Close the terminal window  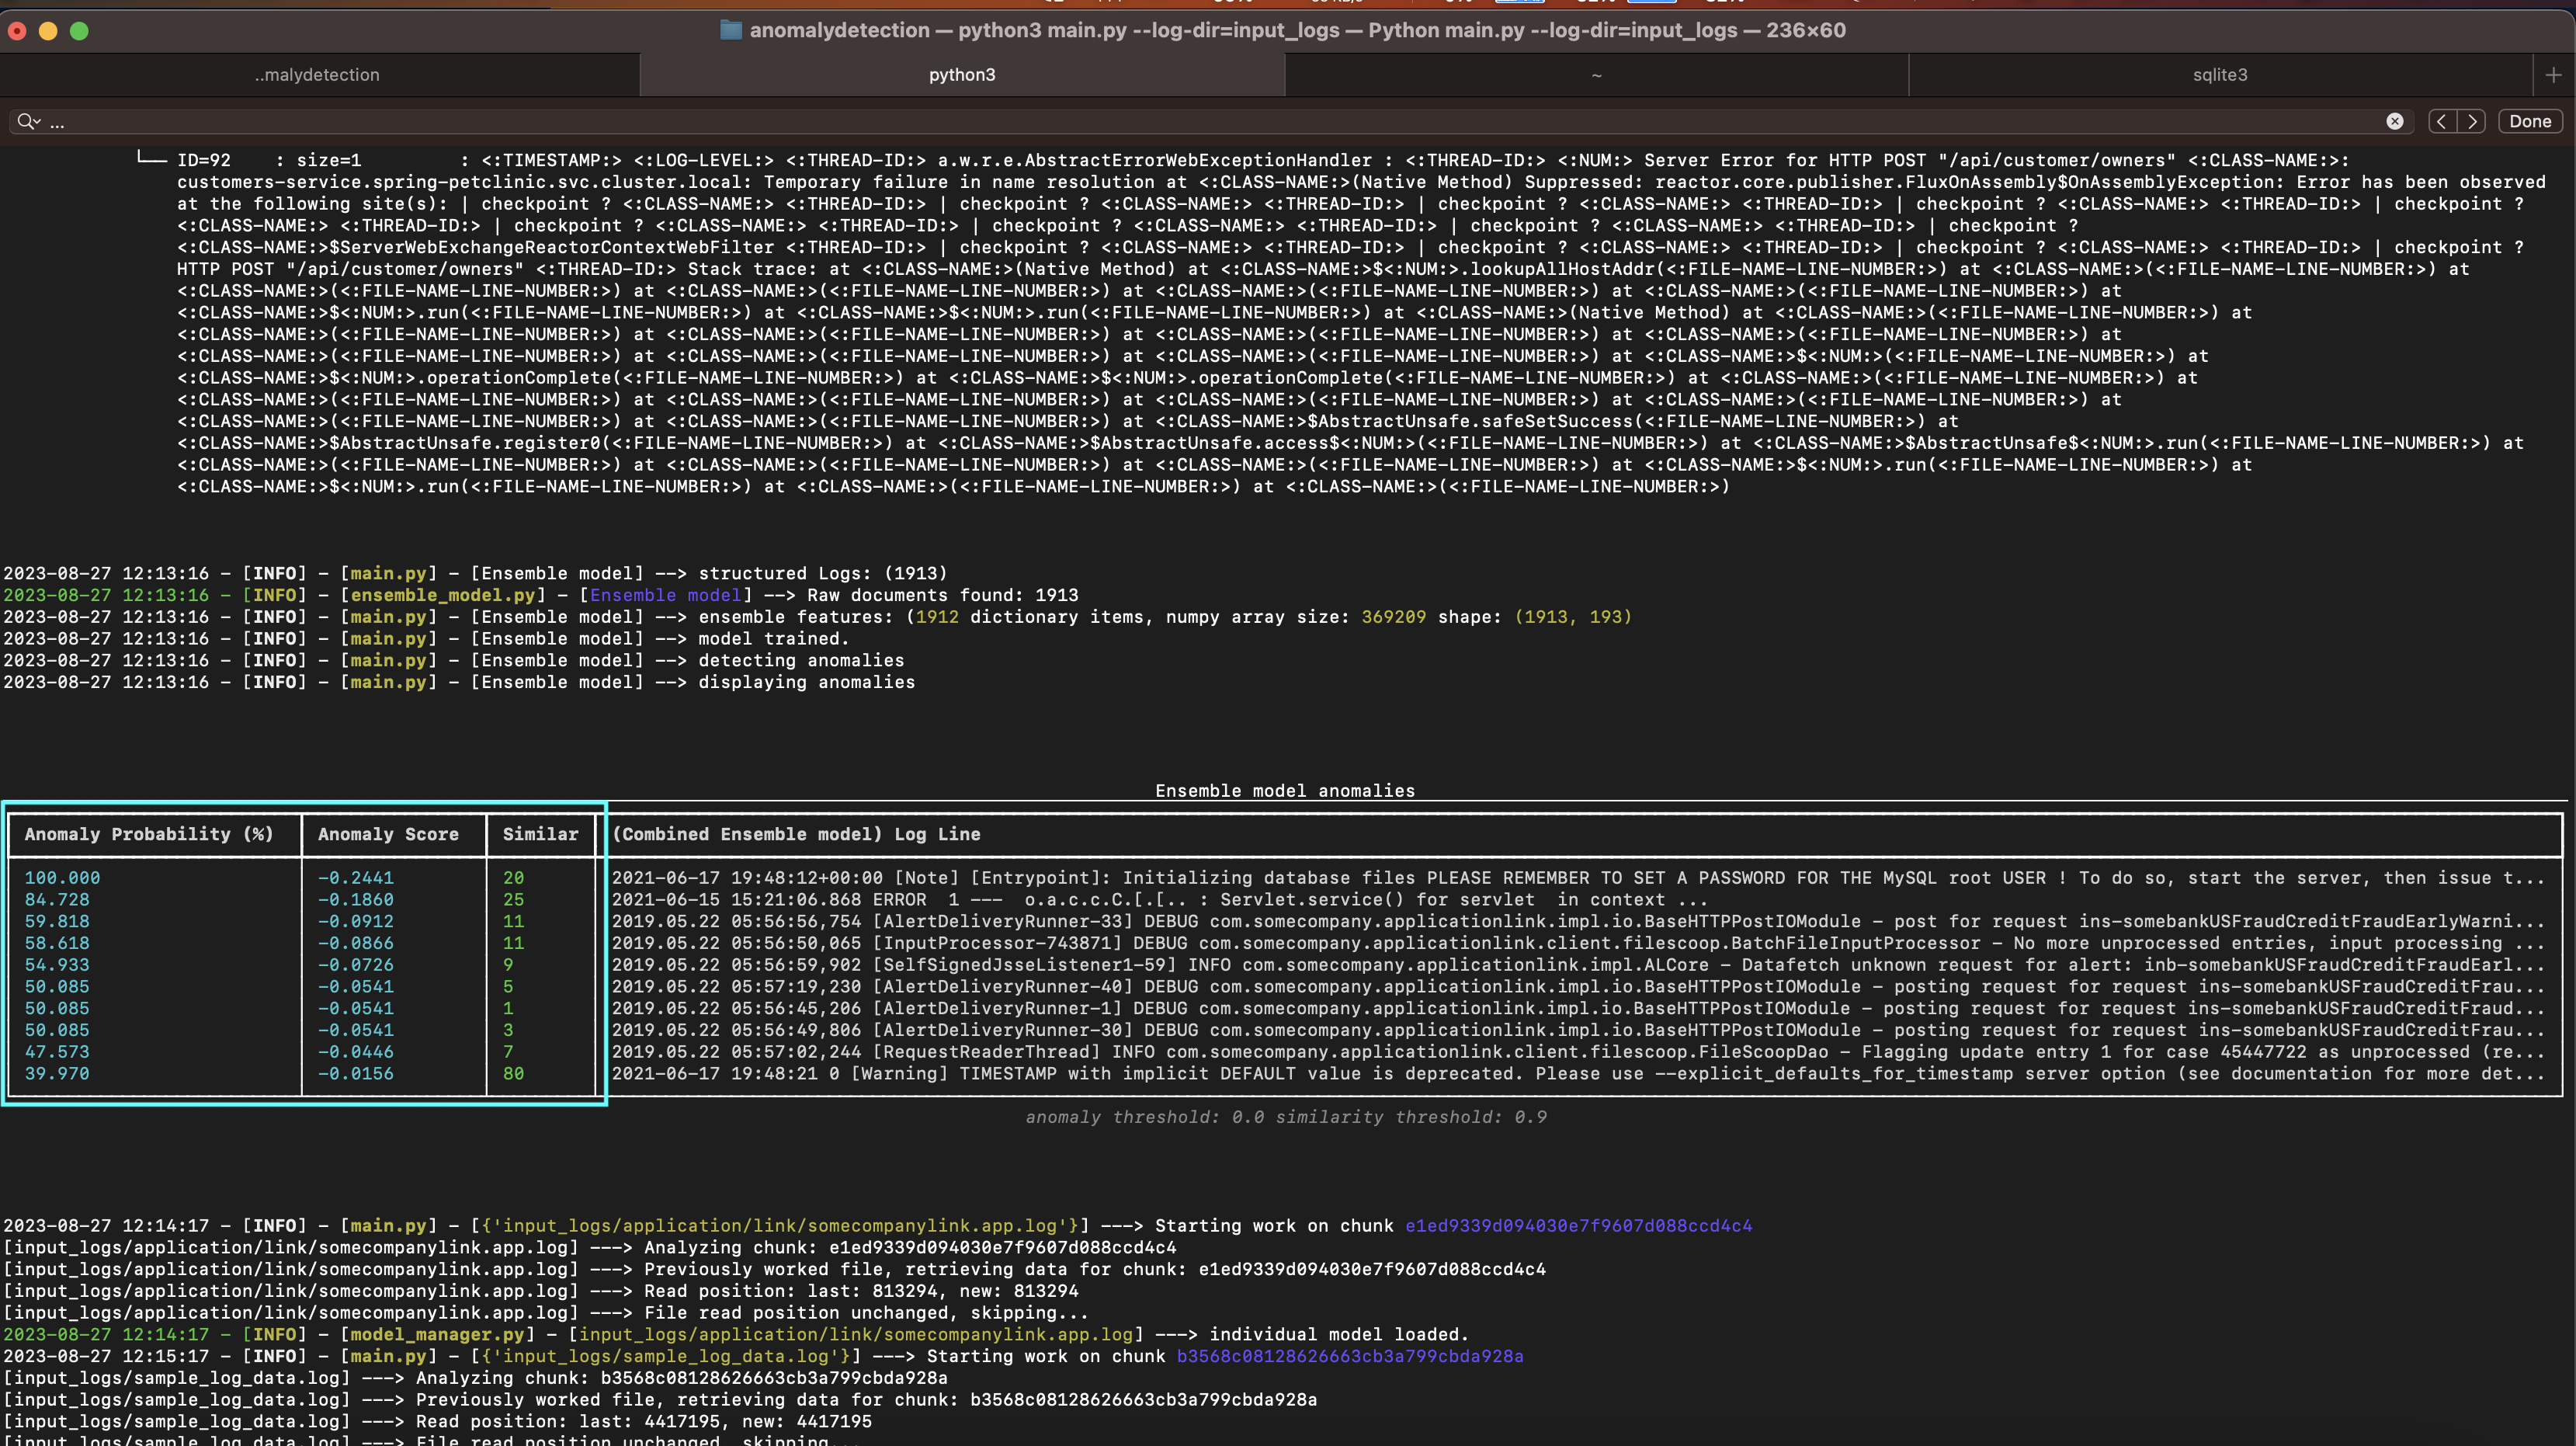16,31
